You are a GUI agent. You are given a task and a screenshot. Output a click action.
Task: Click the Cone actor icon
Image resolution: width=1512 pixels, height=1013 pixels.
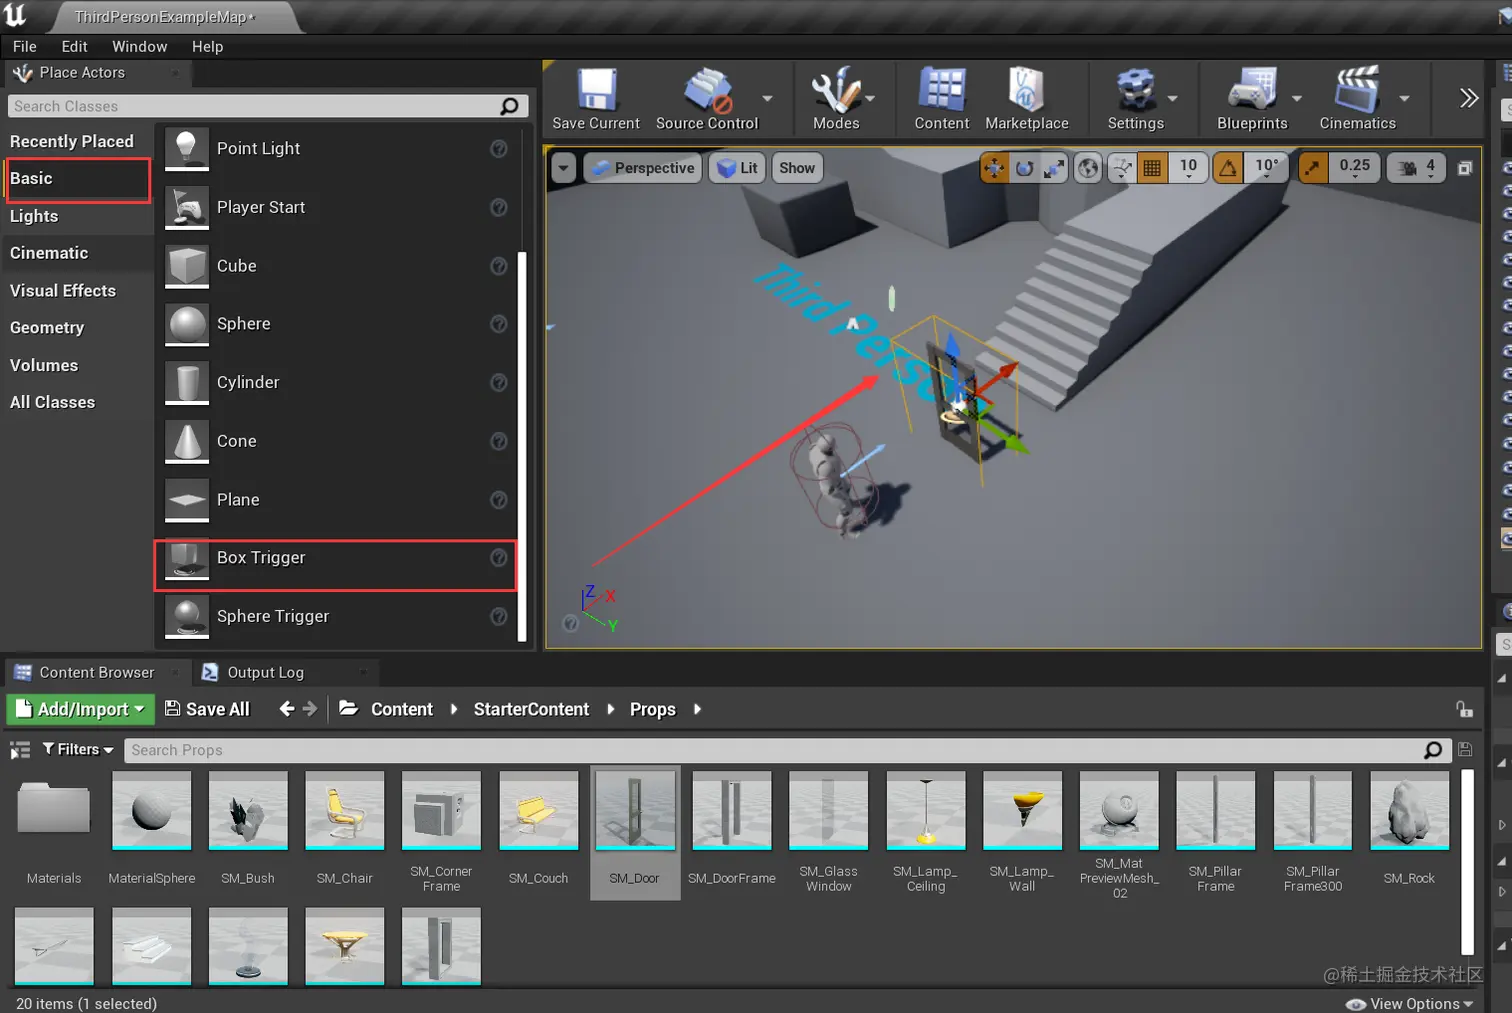[187, 441]
